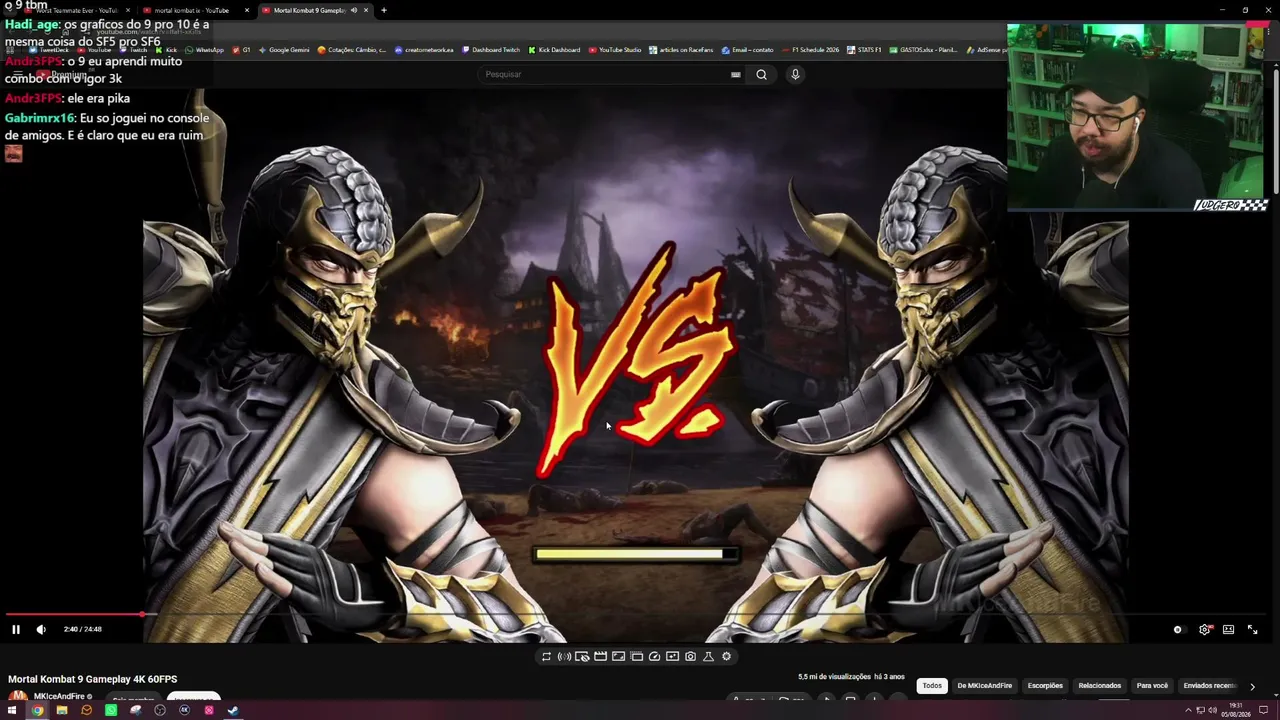Select the Todos filter chip
Image resolution: width=1280 pixels, height=720 pixels.
[x=932, y=686]
